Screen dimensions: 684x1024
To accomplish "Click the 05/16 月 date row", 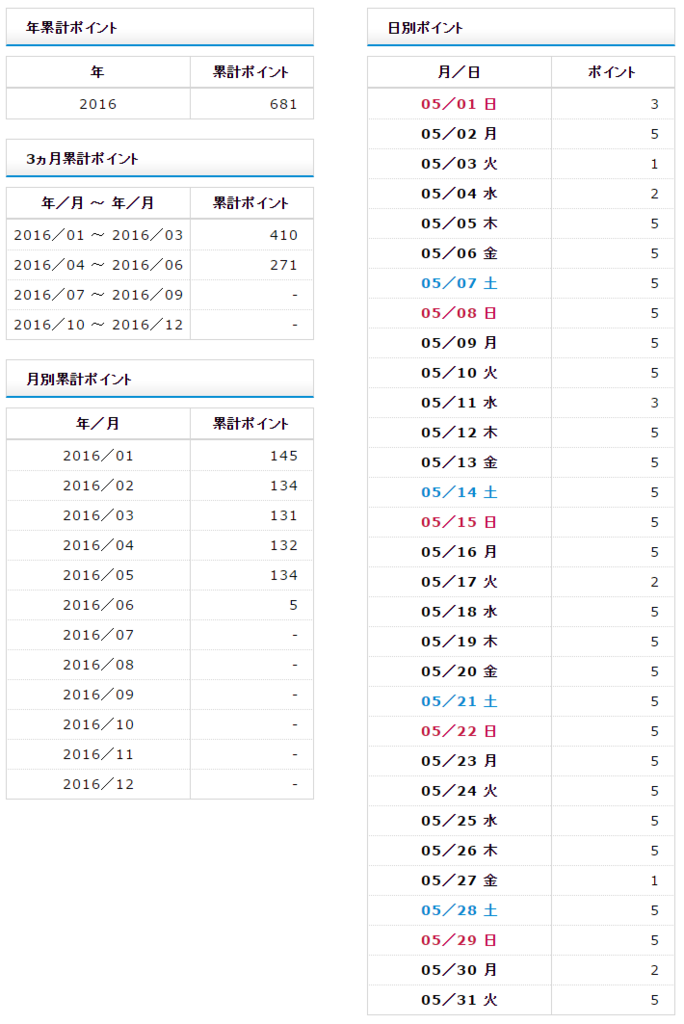I will (x=521, y=552).
